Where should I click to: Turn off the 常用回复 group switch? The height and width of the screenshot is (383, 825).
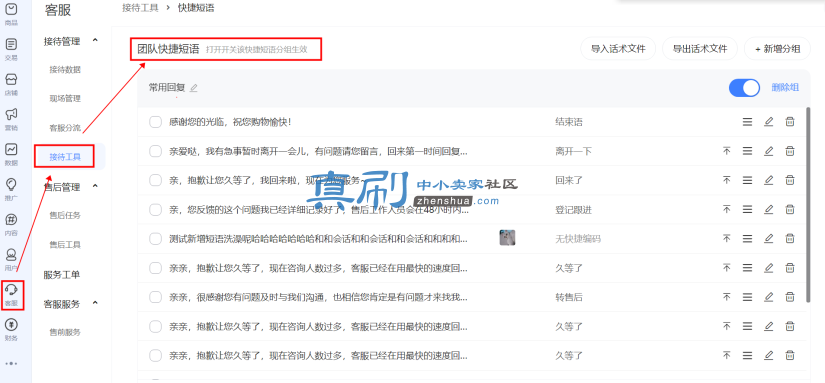[x=744, y=87]
